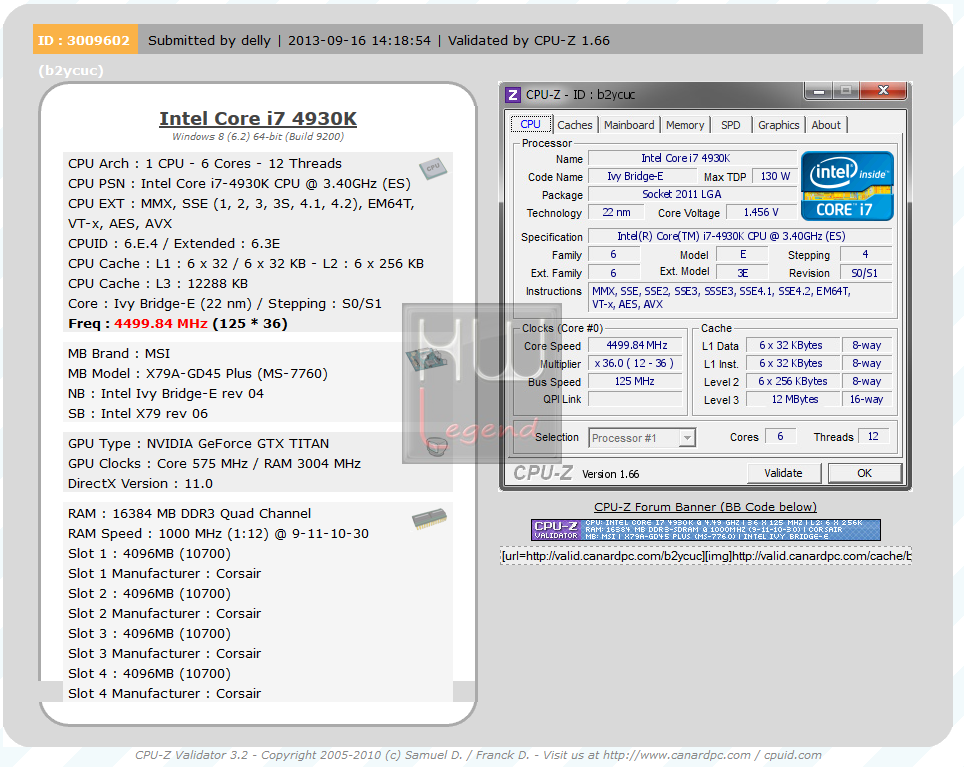The height and width of the screenshot is (767, 964).
Task: Click the Bus Speed 125 MHz value
Action: [x=636, y=381]
